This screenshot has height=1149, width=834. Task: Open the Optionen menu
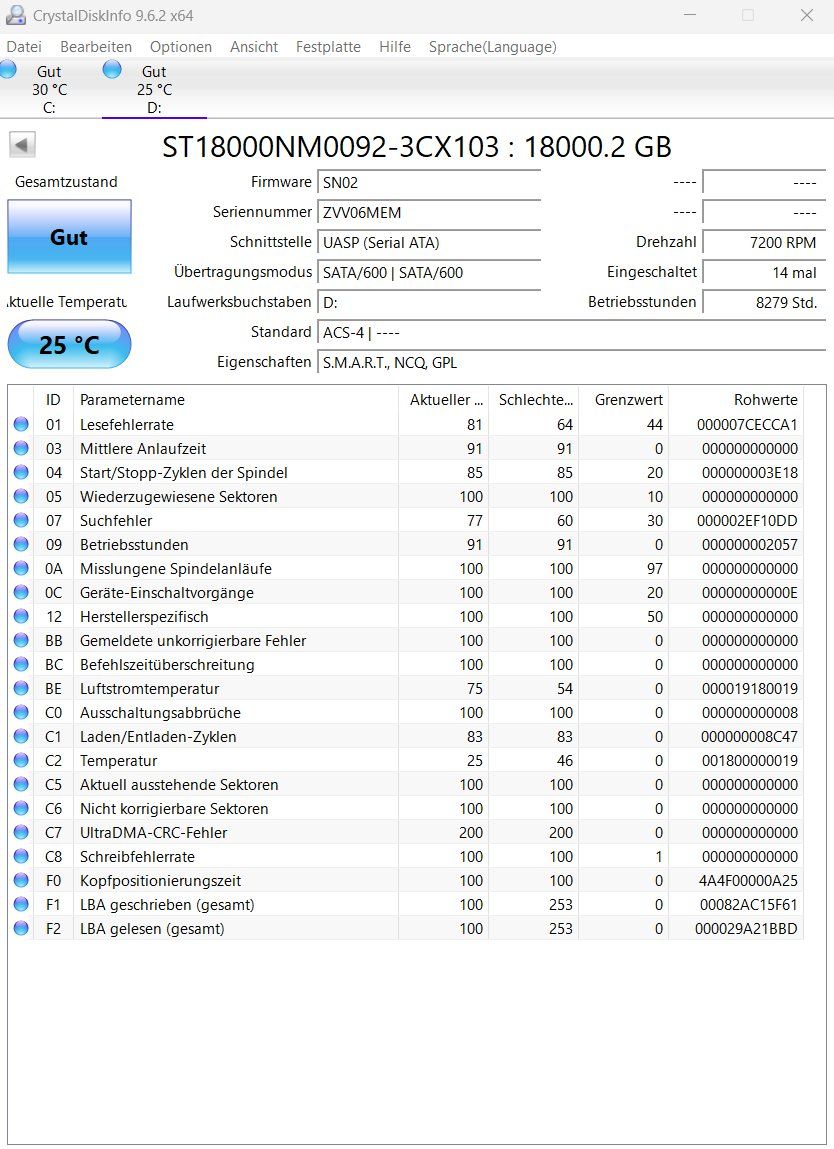[x=181, y=47]
